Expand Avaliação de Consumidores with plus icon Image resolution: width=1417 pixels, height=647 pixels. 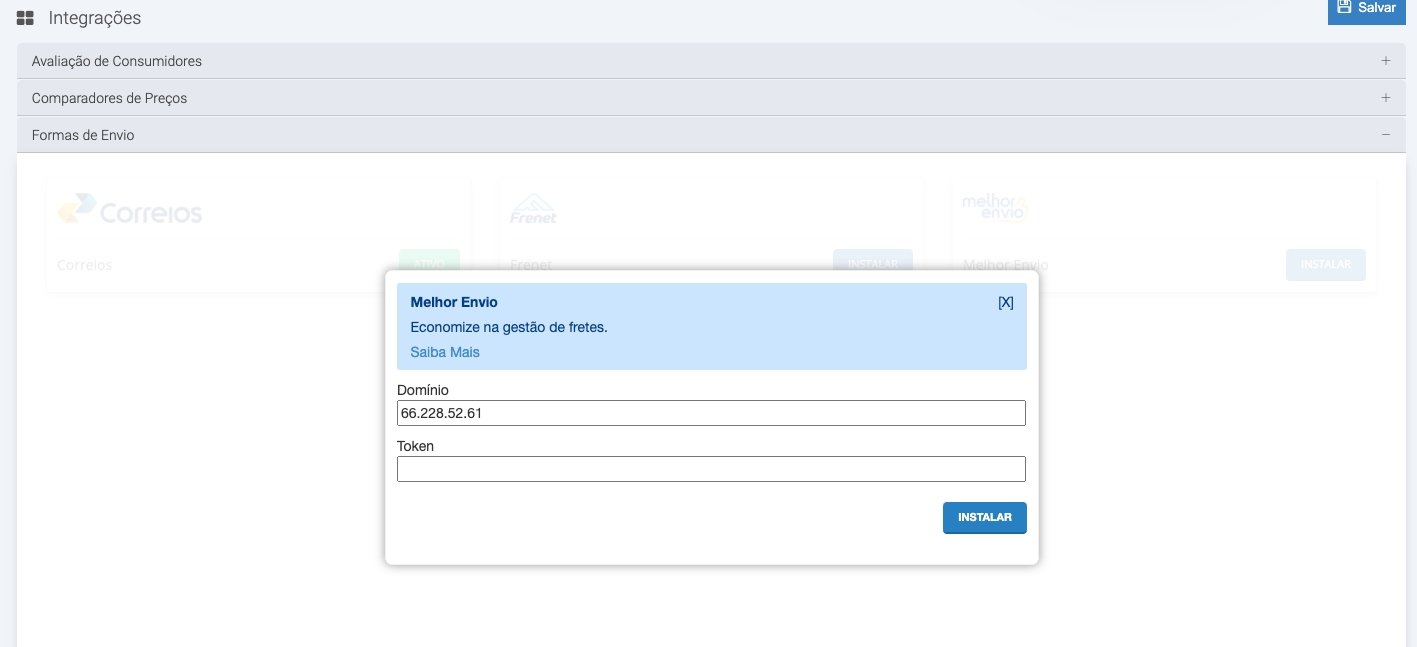pyautogui.click(x=1385, y=61)
